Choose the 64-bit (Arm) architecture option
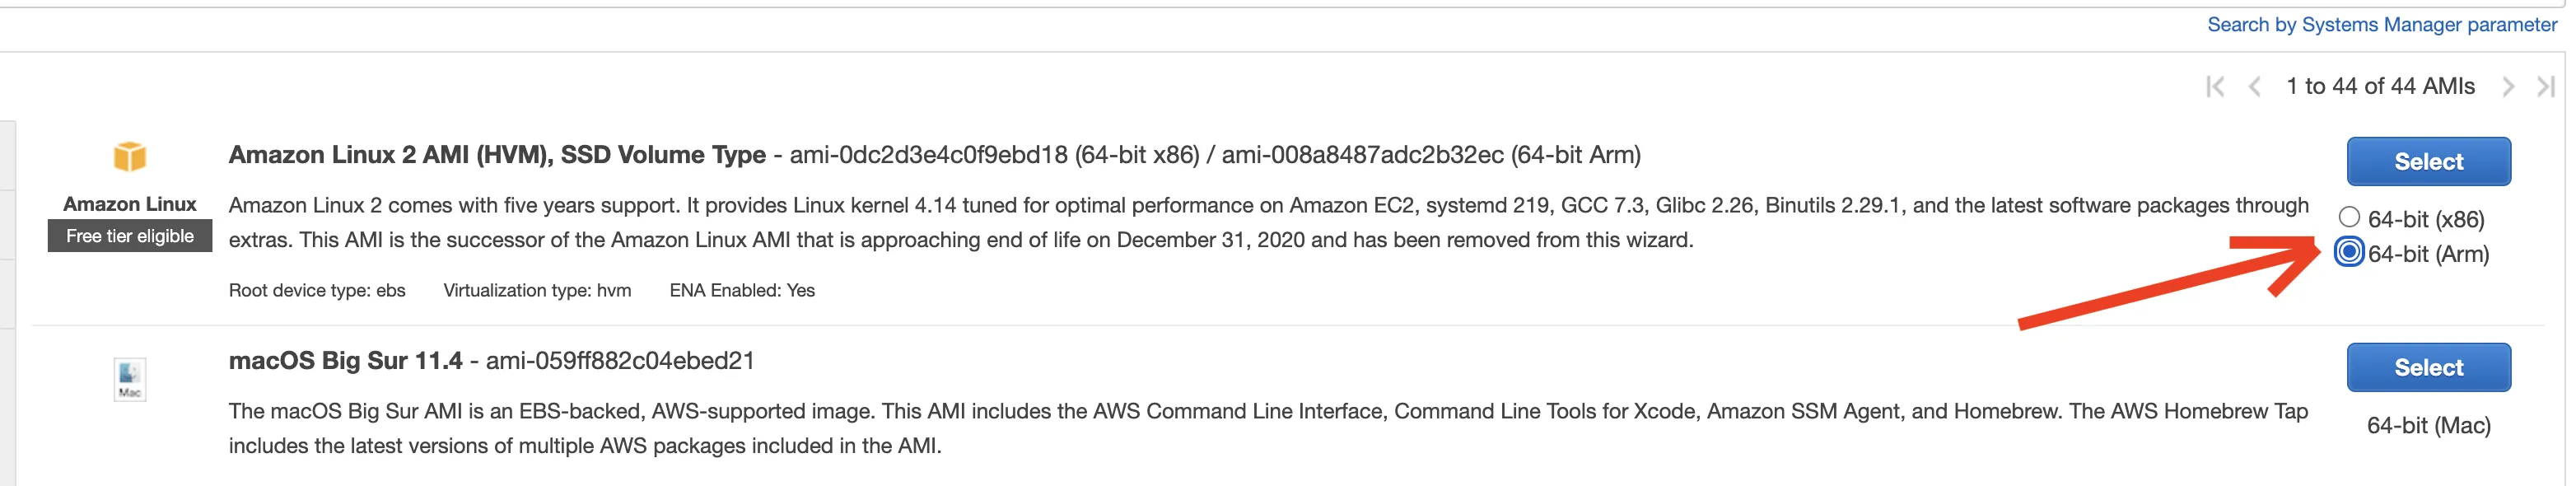 click(x=2349, y=252)
